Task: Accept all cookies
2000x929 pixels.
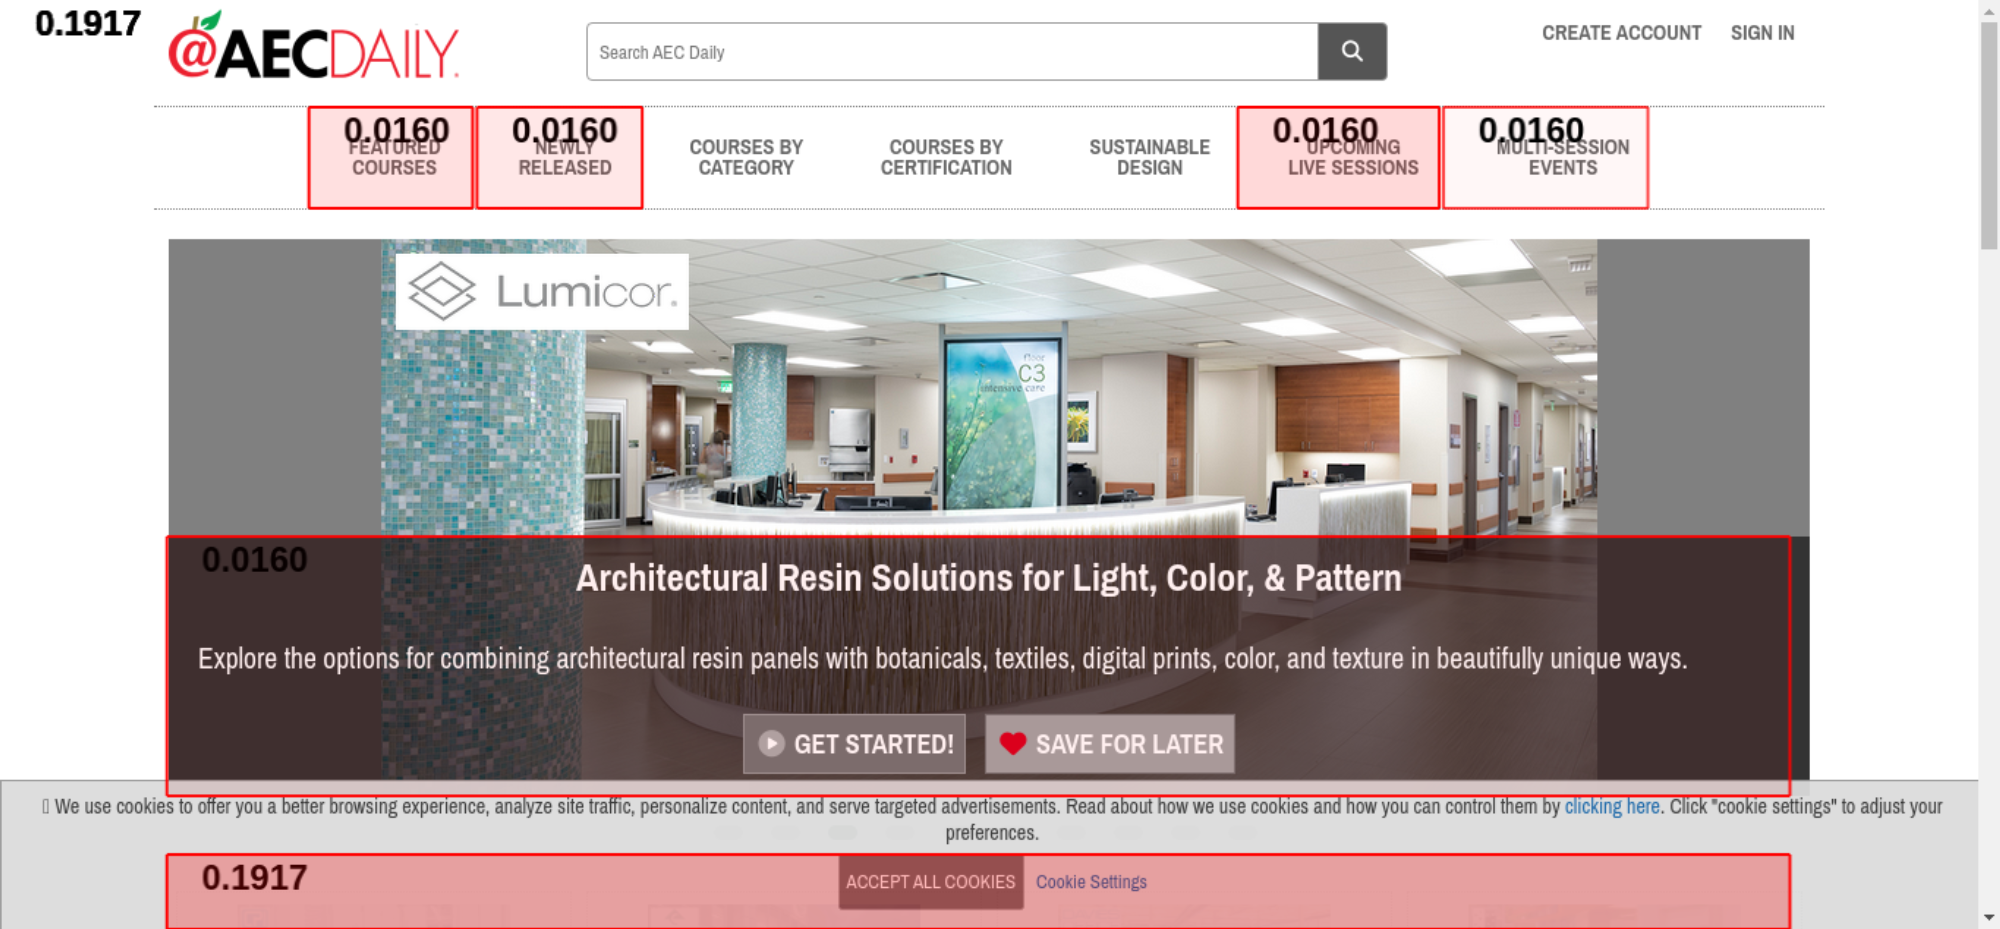Action: 930,882
